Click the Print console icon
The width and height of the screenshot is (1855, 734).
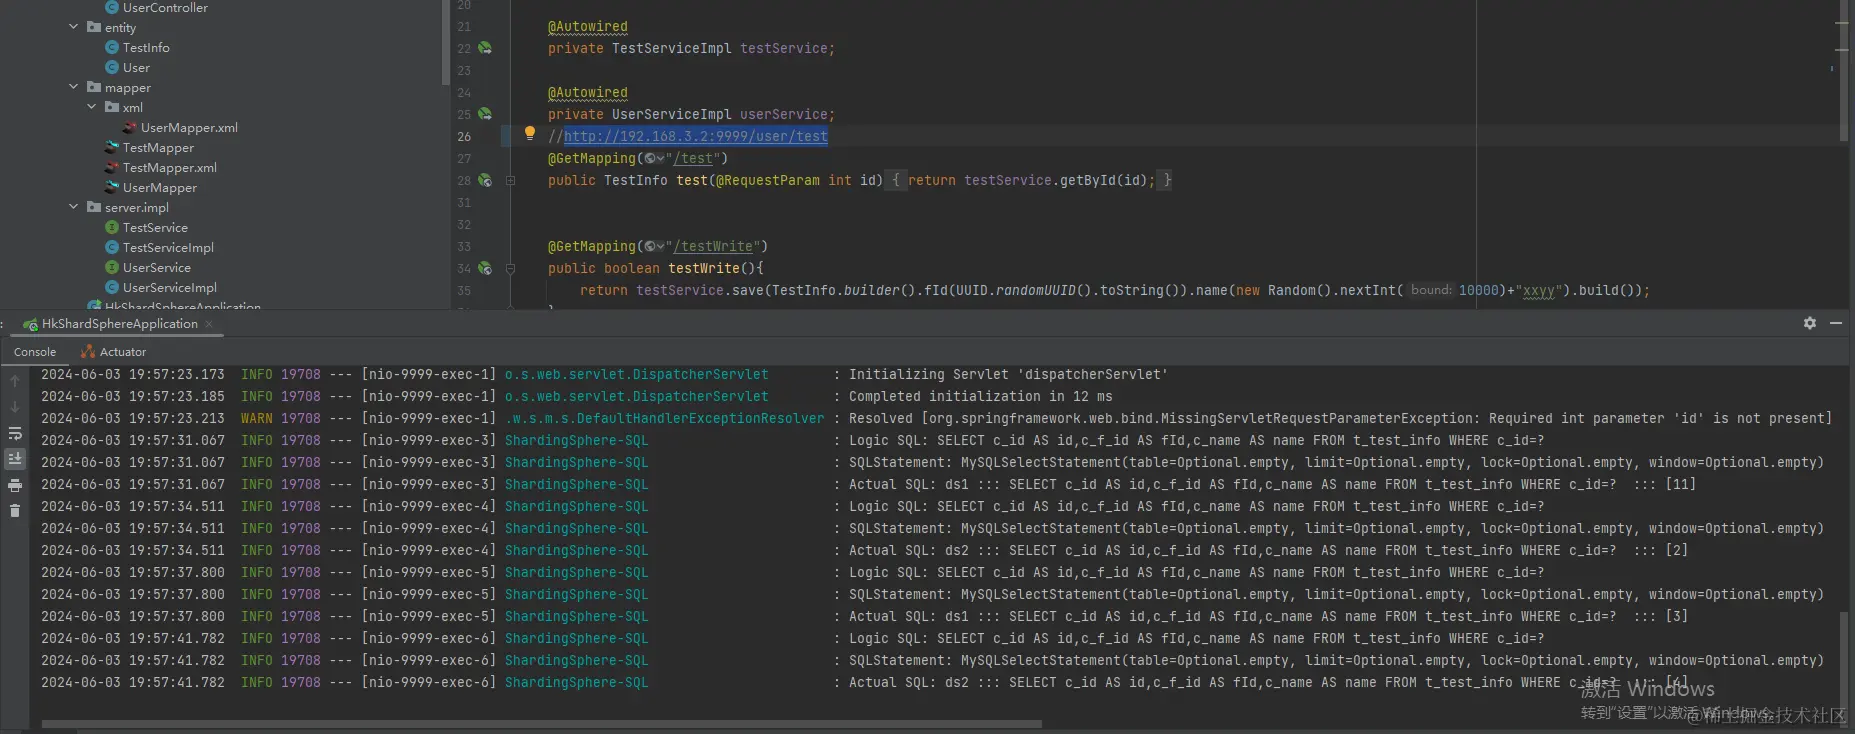point(15,485)
